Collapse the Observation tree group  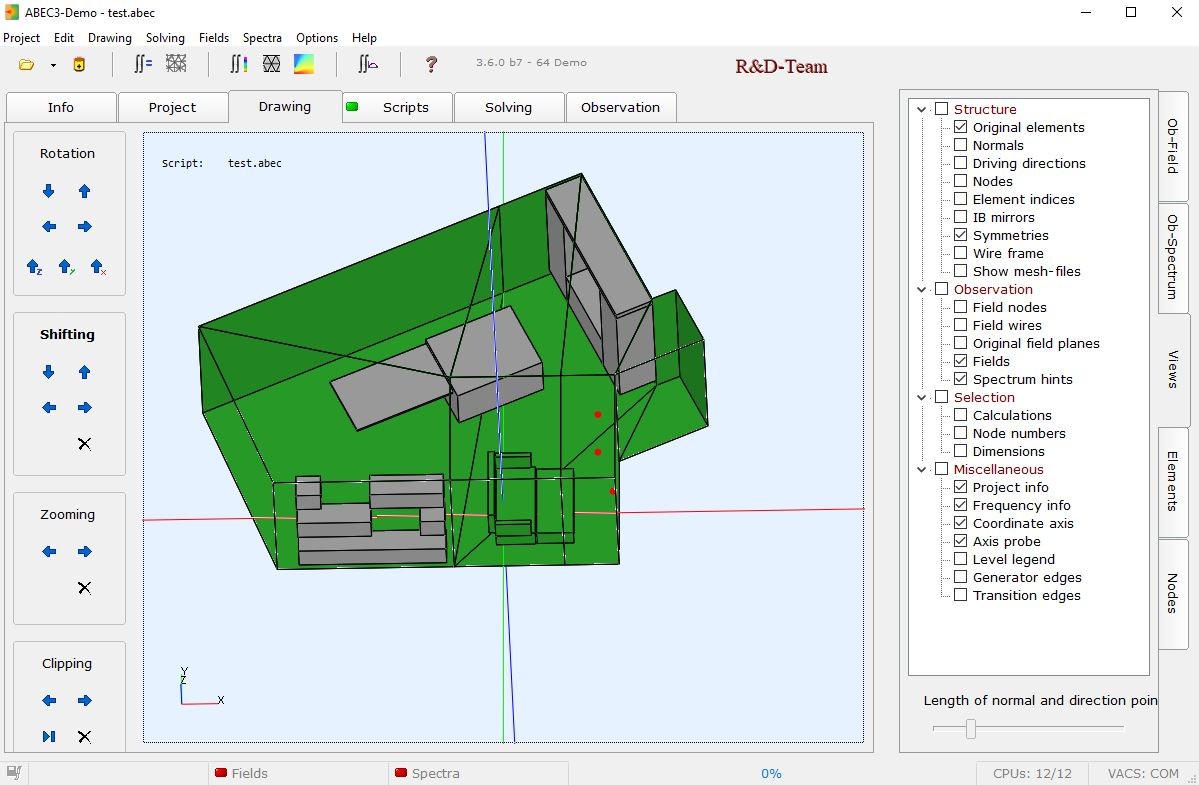pyautogui.click(x=921, y=289)
